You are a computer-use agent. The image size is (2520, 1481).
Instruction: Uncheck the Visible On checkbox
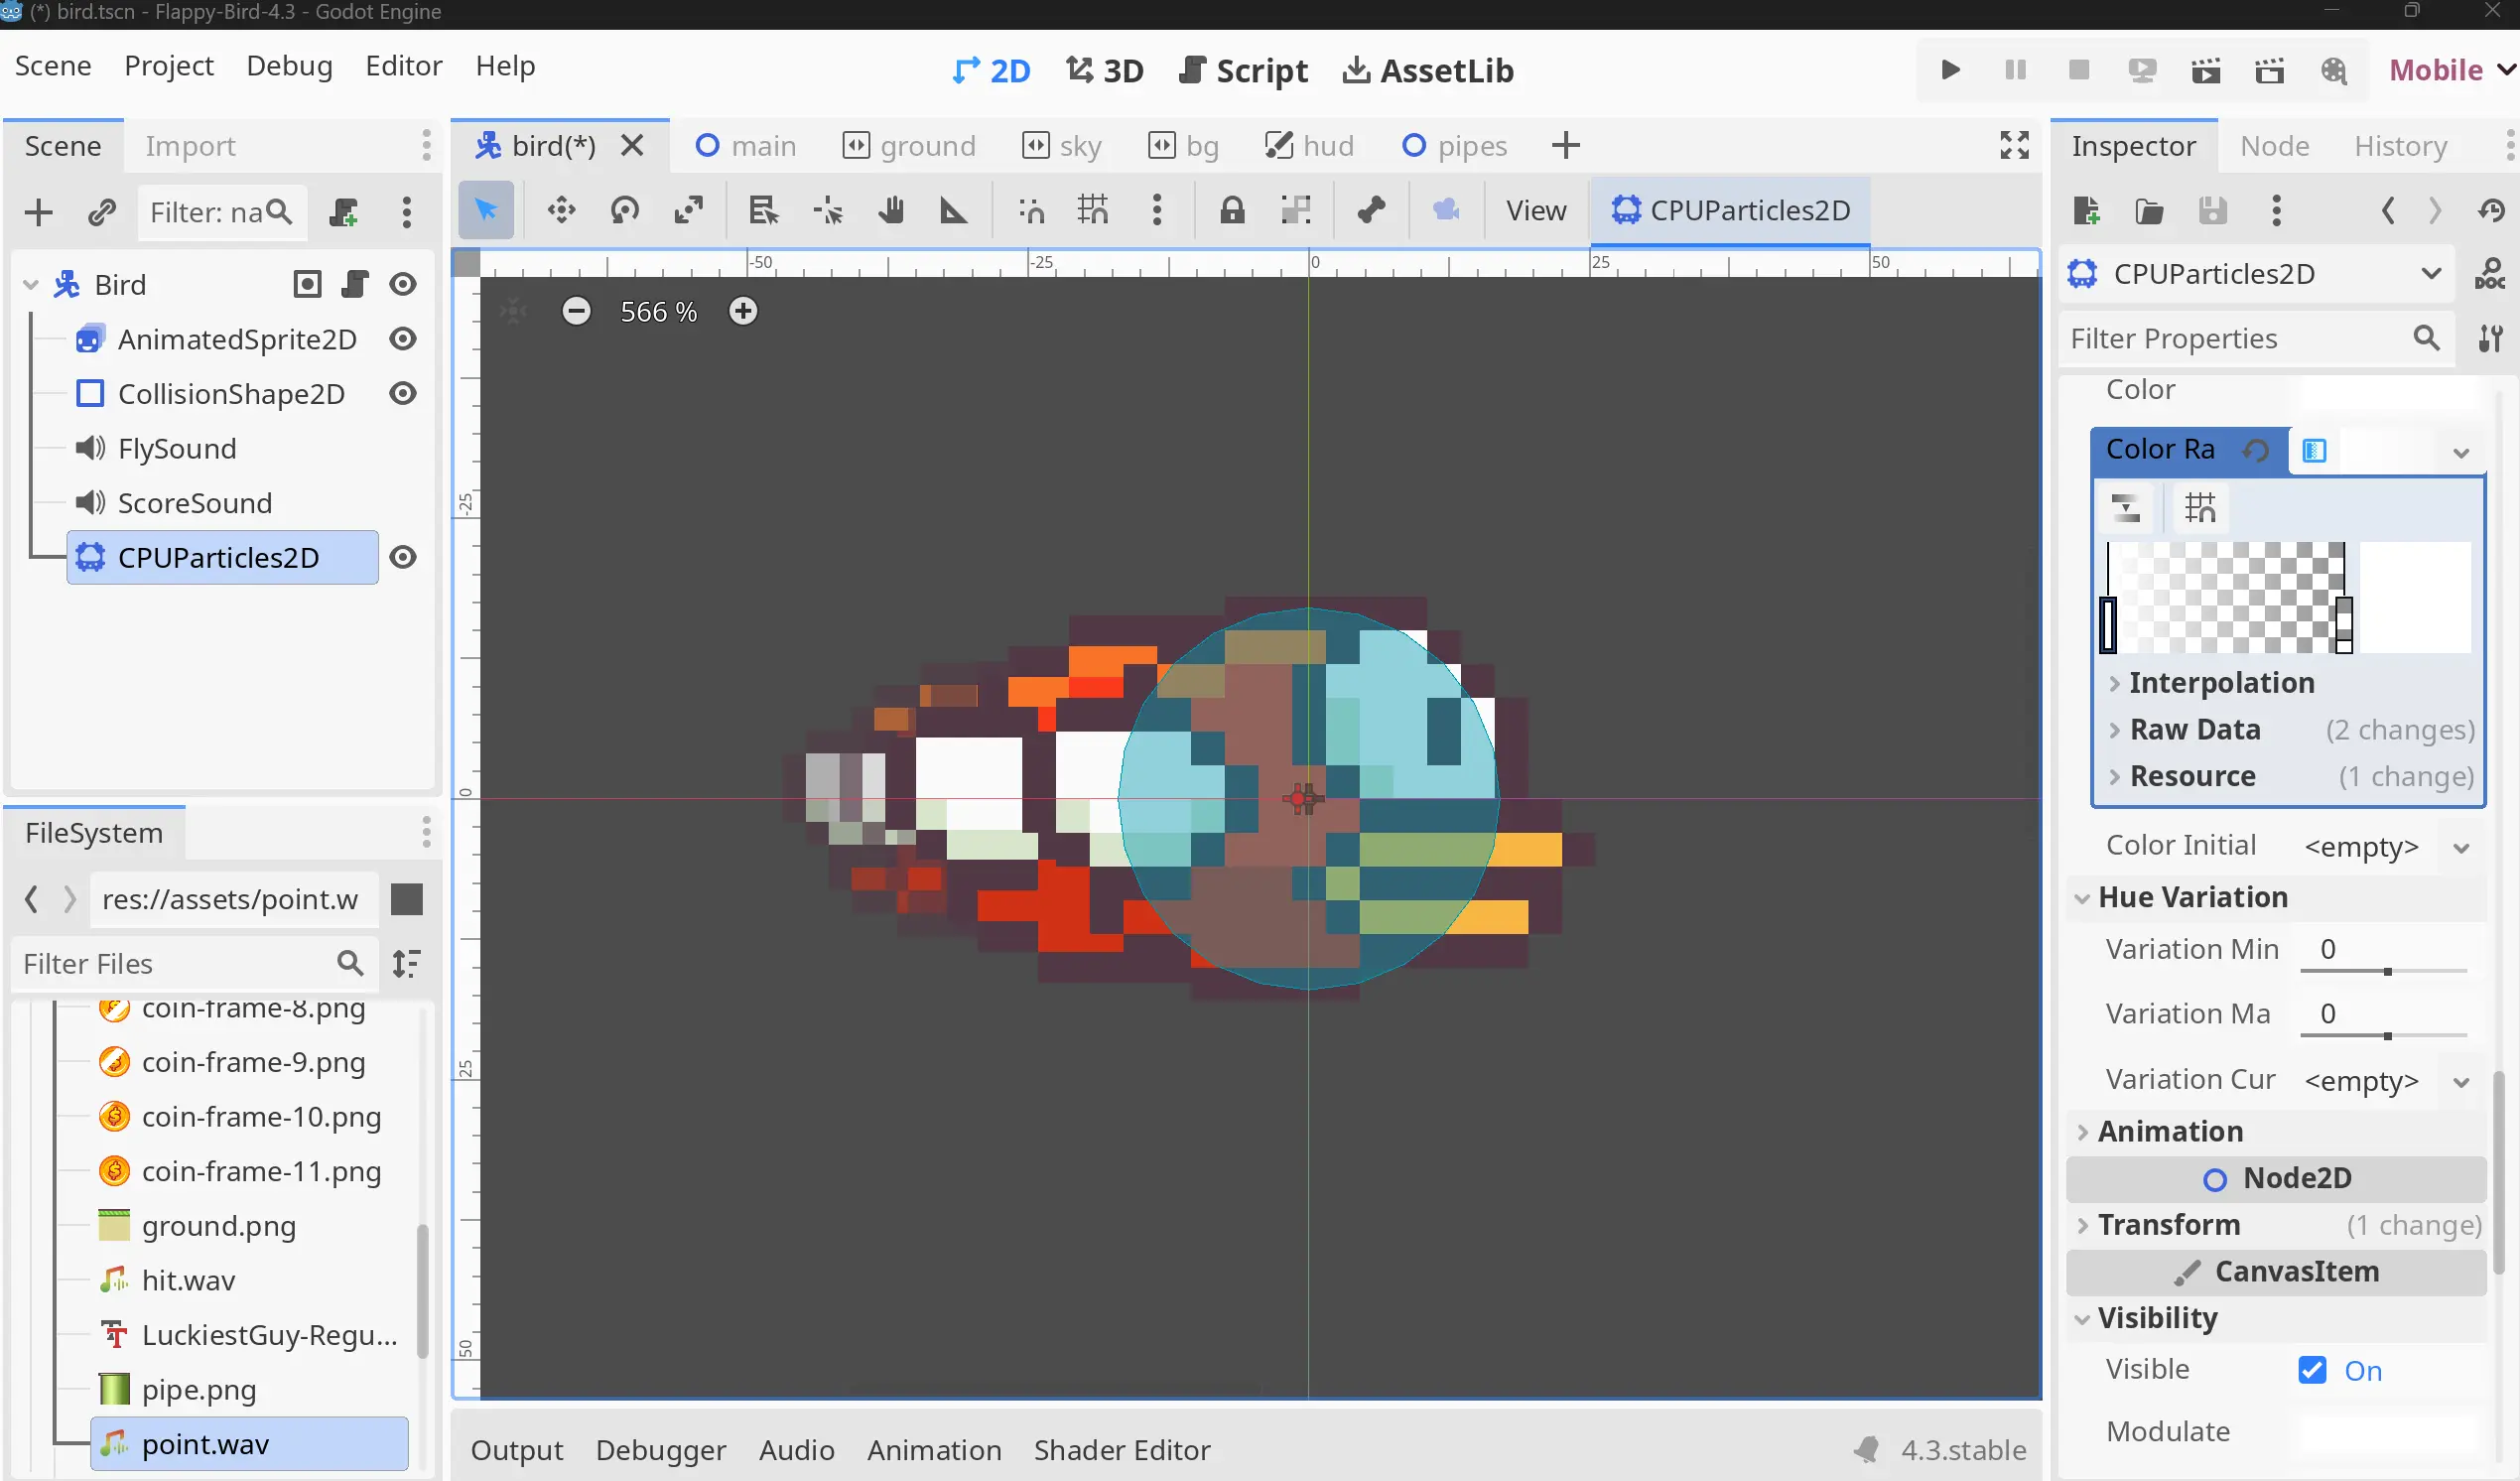tap(2313, 1370)
